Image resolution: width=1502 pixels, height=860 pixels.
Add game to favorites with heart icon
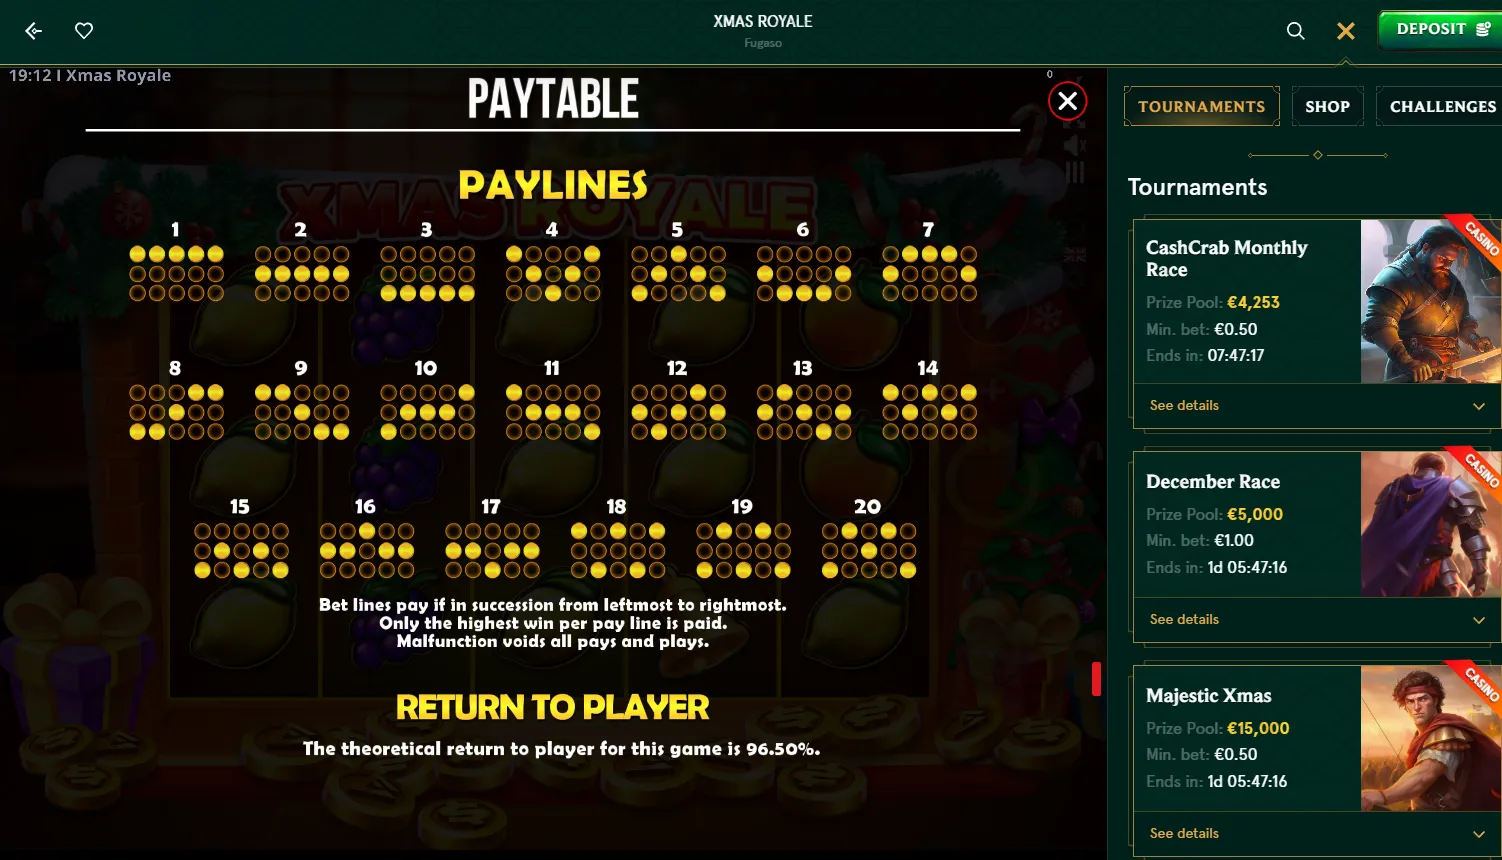click(x=84, y=31)
